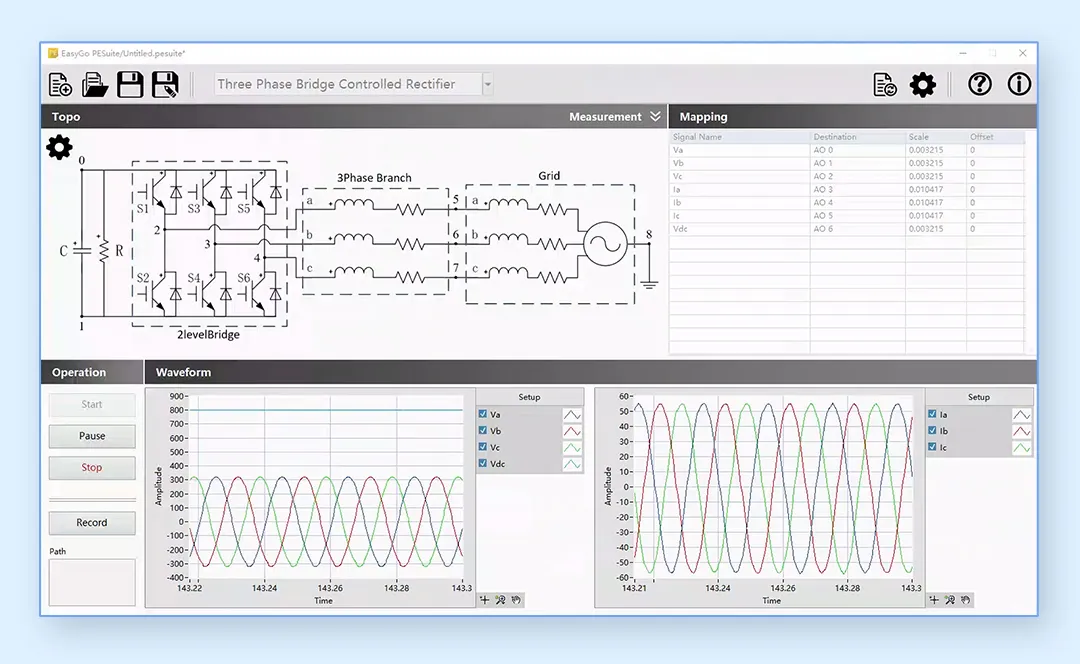Click the Ia line color swatch
The width and height of the screenshot is (1080, 664).
point(1022,415)
